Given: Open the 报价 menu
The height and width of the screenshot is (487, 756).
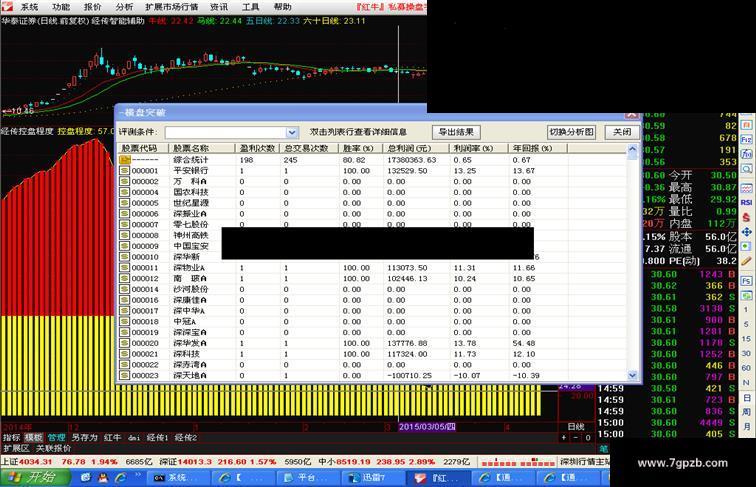Looking at the screenshot, I should (x=93, y=7).
